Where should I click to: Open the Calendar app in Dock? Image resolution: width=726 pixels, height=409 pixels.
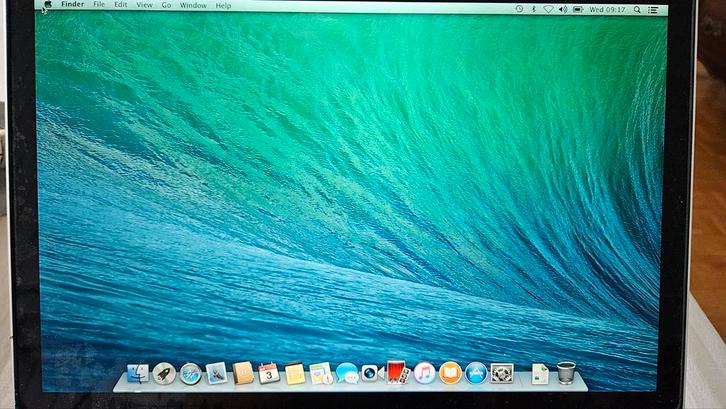[x=268, y=374]
